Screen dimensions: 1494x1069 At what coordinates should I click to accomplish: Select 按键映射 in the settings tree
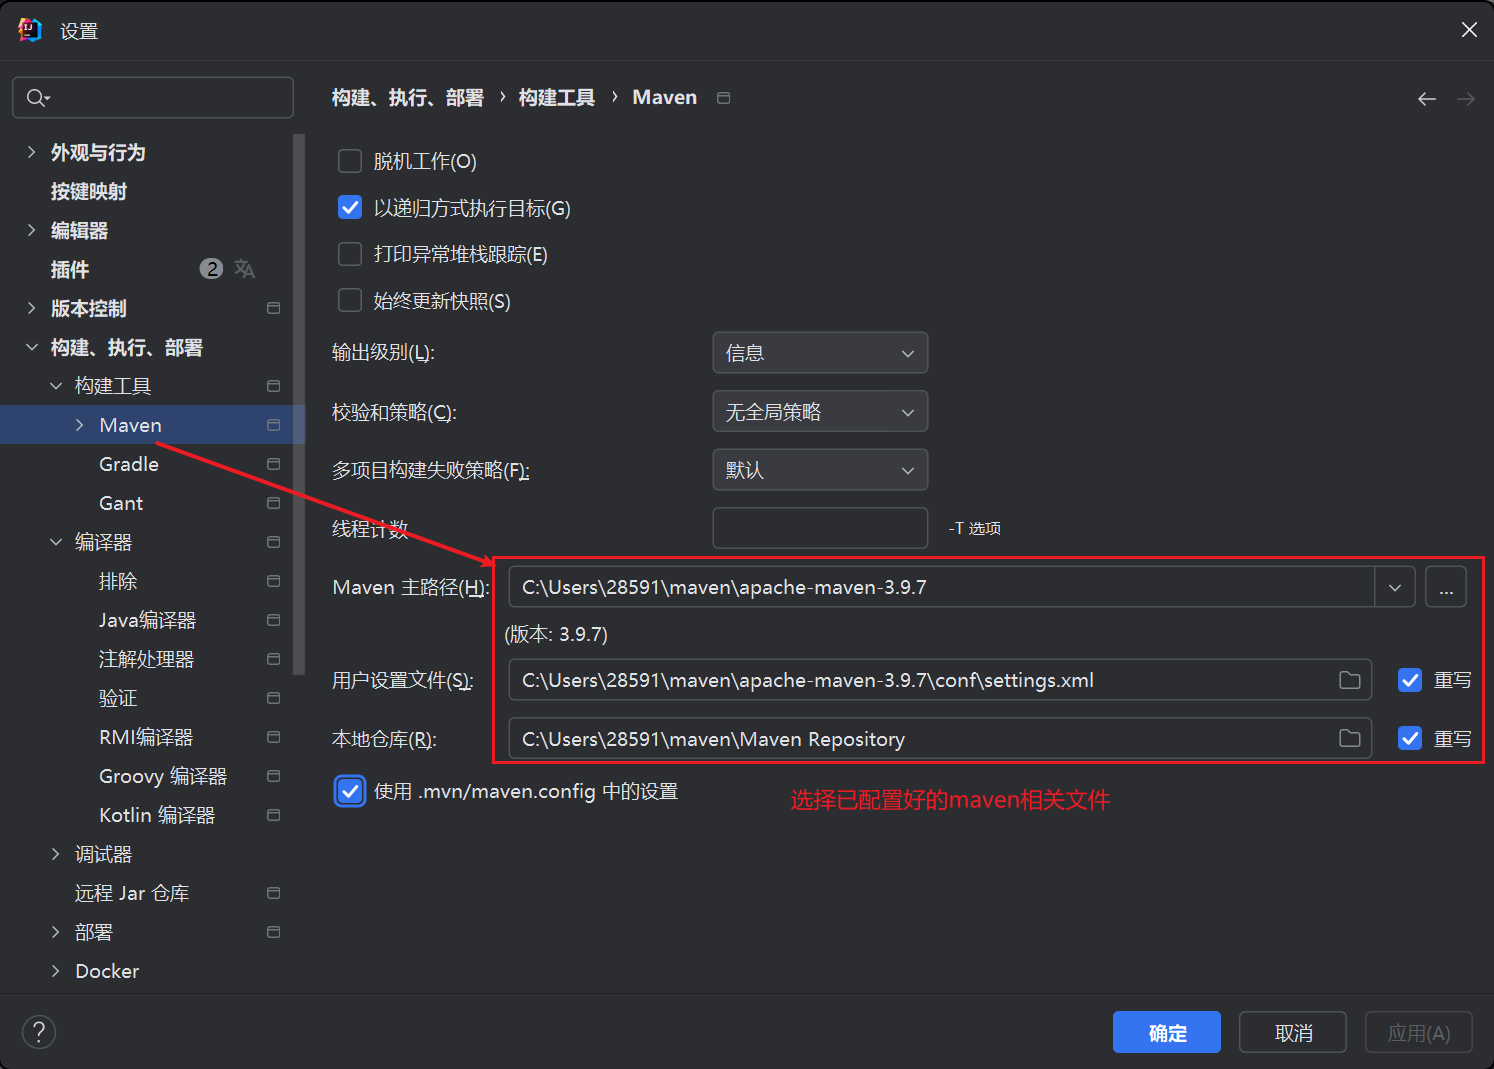pyautogui.click(x=89, y=191)
